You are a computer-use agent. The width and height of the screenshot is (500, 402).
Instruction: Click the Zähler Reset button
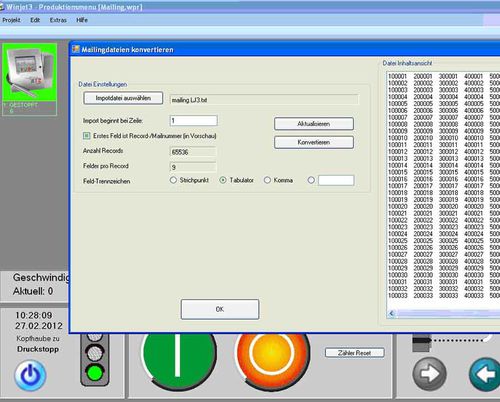coord(355,353)
